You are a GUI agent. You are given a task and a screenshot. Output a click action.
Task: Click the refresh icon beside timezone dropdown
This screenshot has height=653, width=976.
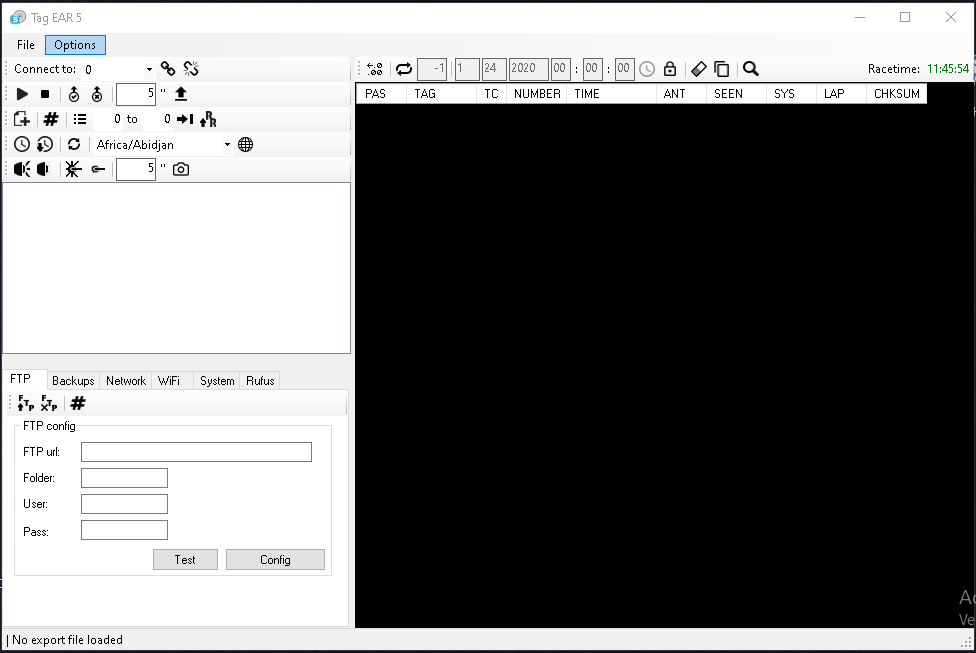click(74, 144)
